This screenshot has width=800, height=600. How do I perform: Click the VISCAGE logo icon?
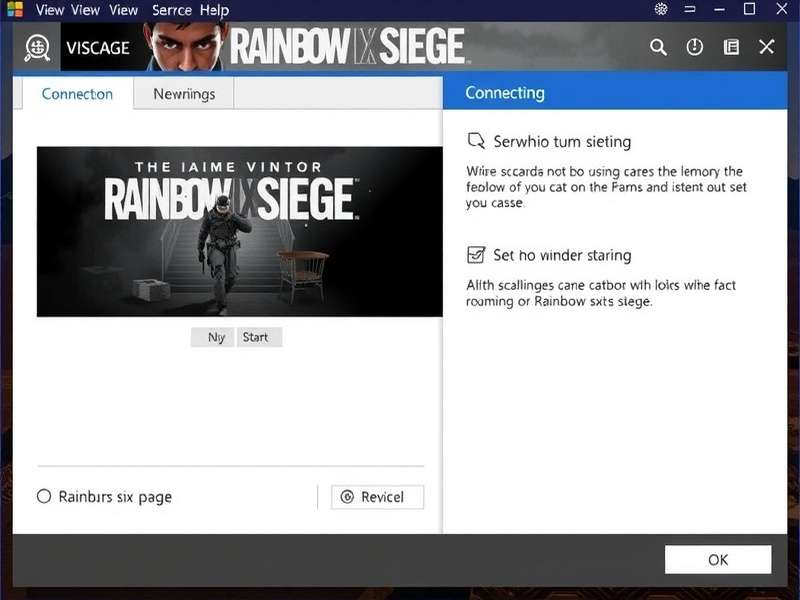click(37, 47)
